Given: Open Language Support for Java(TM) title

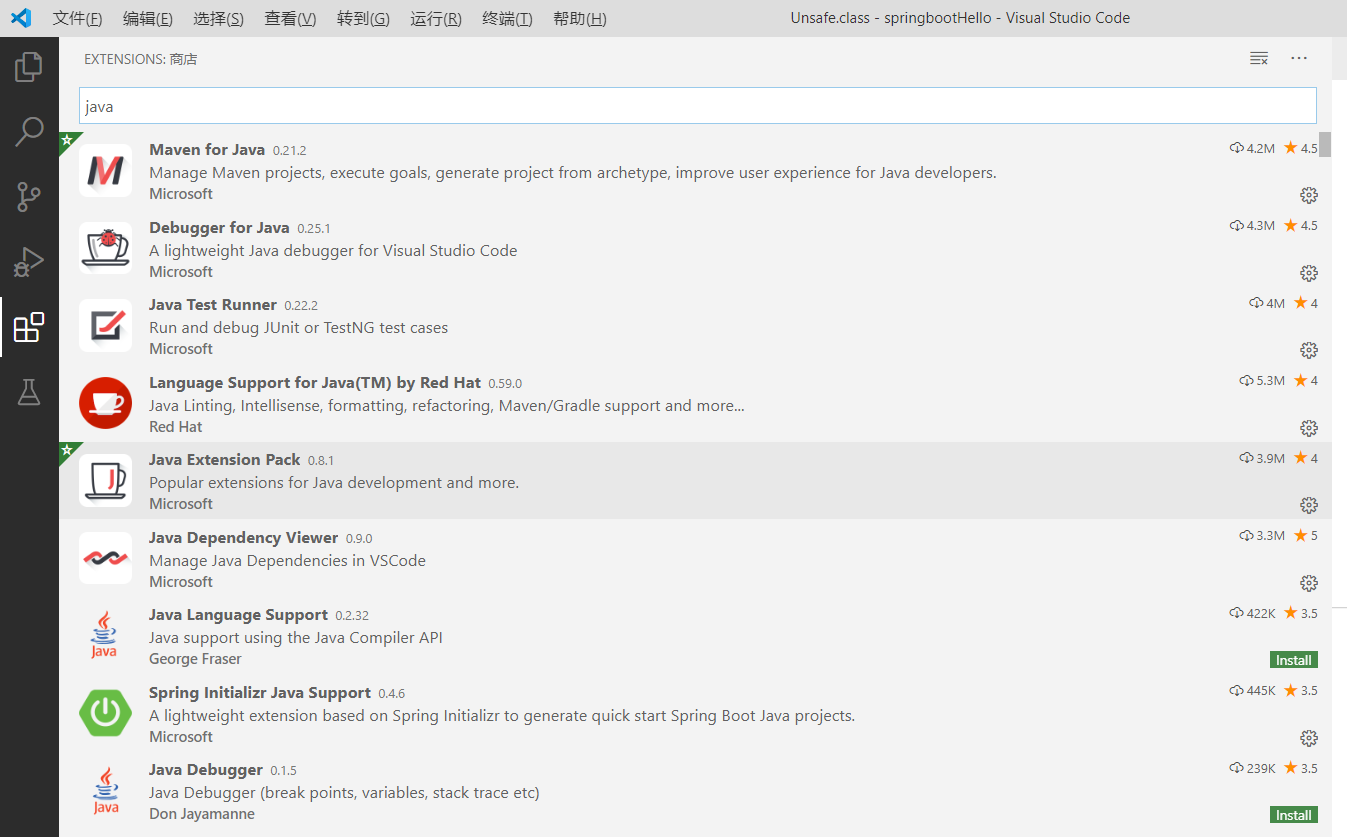Looking at the screenshot, I should click(315, 383).
